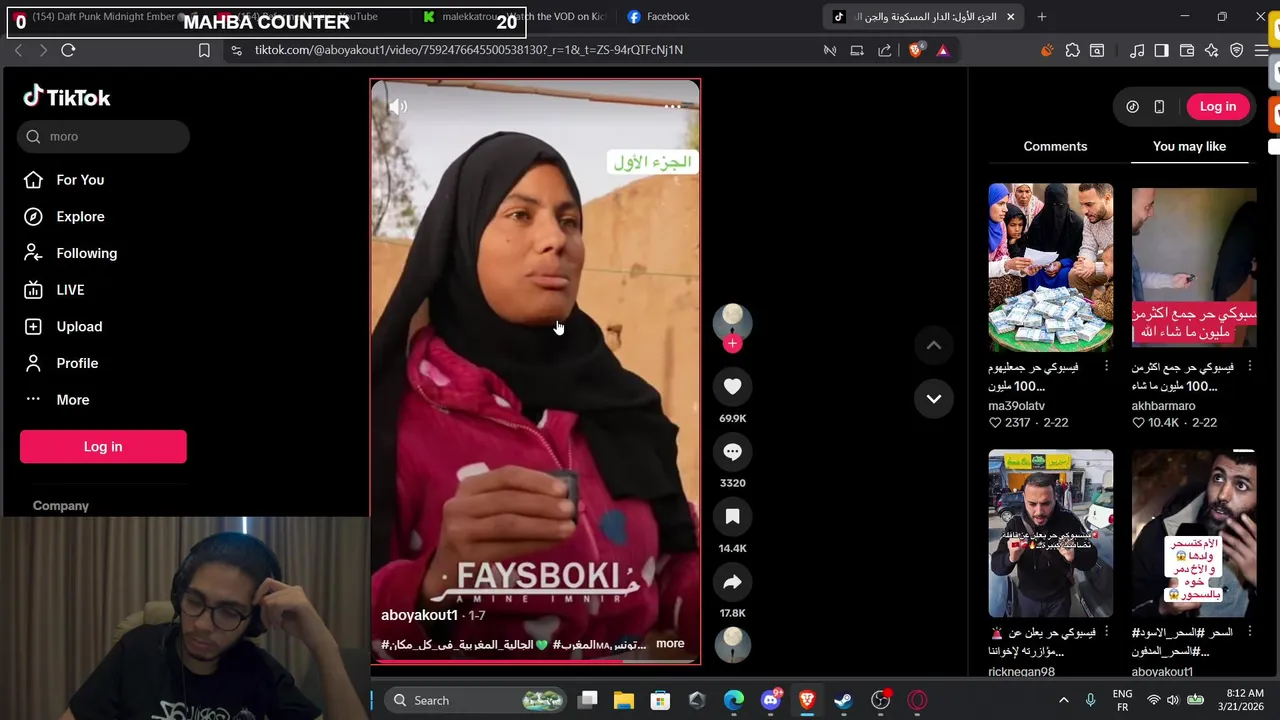1280x720 pixels.
Task: Switch to the Comments tab
Action: coord(1055,147)
